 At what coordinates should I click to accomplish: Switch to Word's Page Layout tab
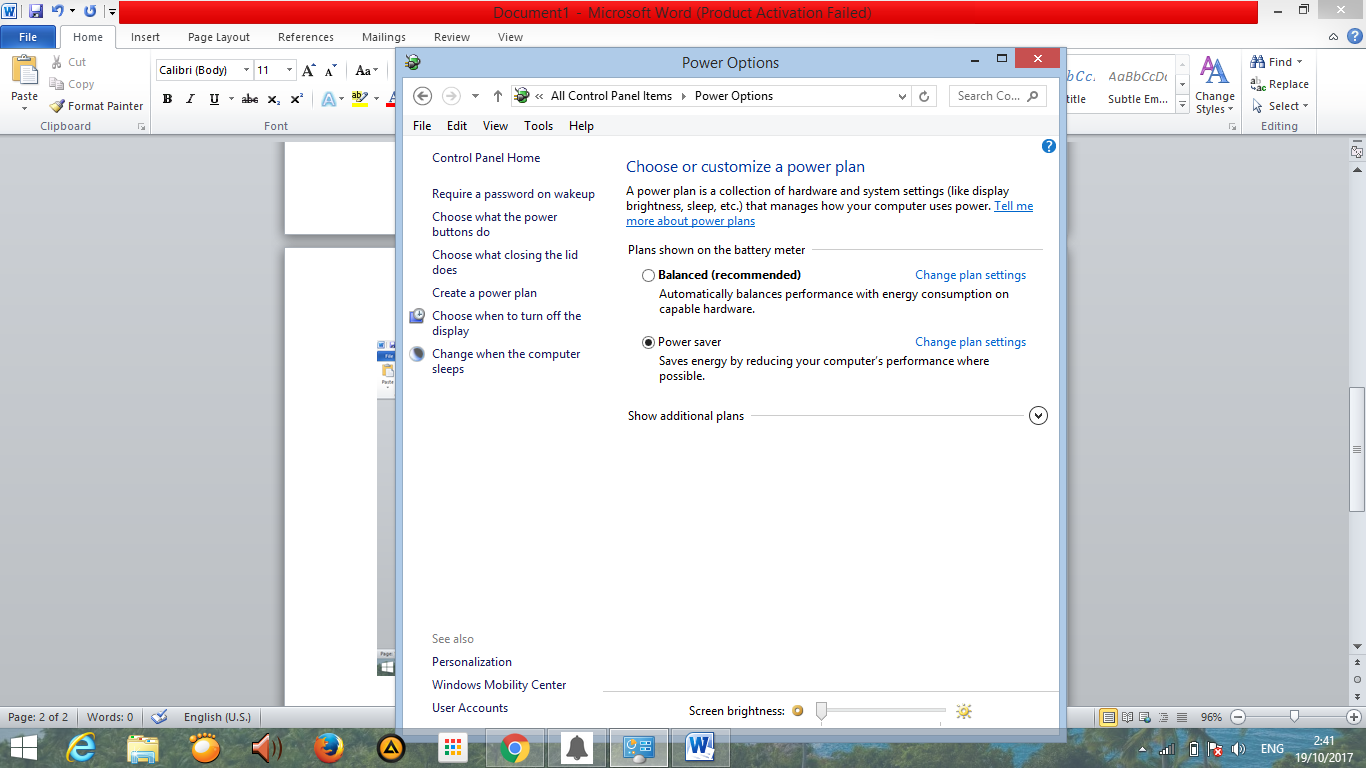click(x=219, y=37)
